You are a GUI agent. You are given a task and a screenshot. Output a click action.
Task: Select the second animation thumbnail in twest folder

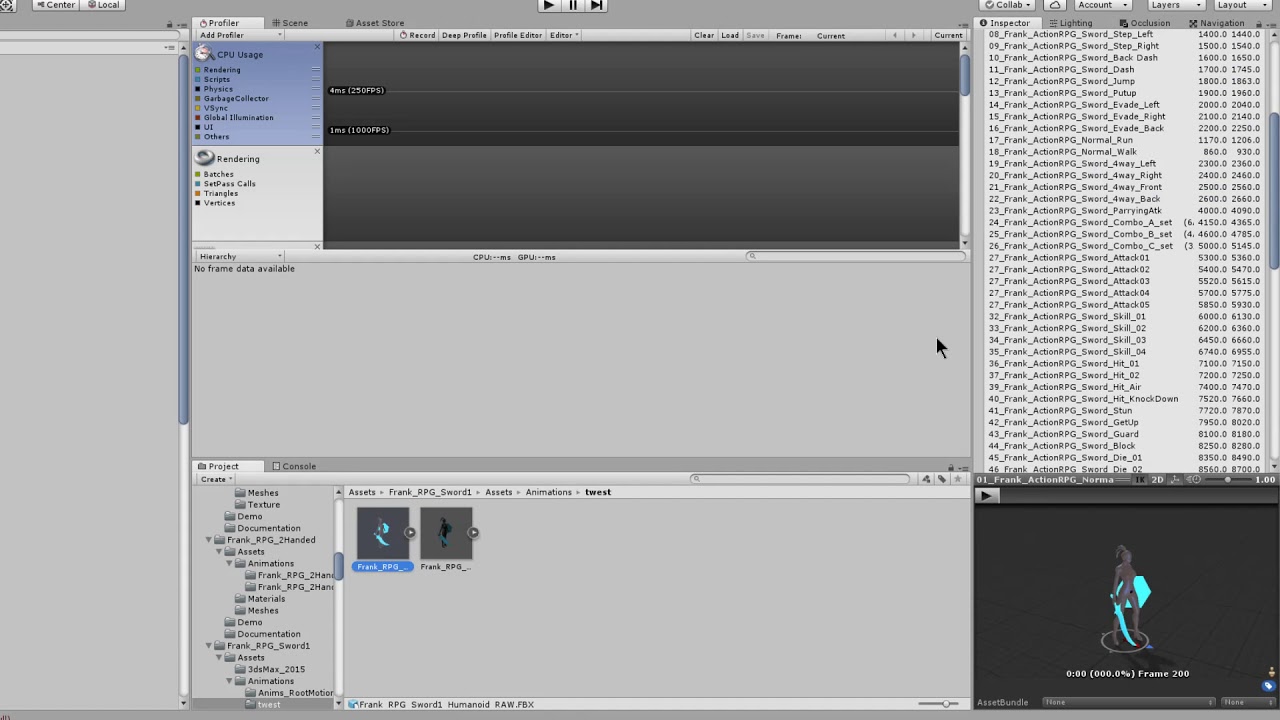tap(445, 532)
